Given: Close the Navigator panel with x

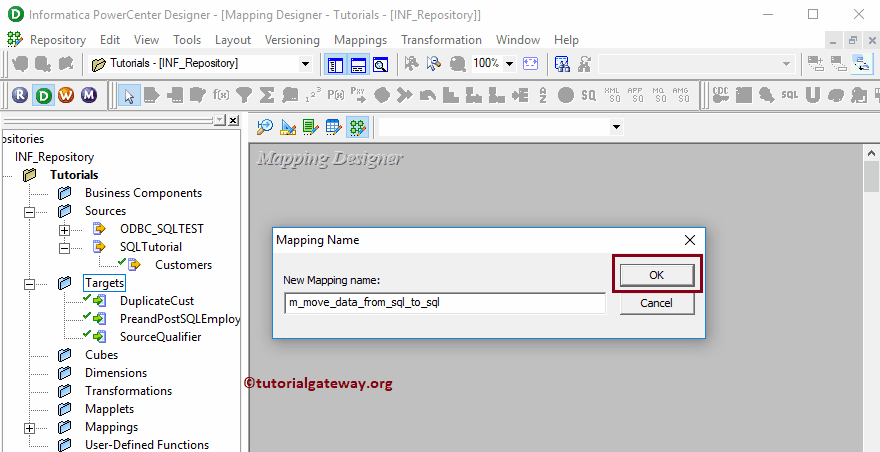Looking at the screenshot, I should pyautogui.click(x=233, y=120).
